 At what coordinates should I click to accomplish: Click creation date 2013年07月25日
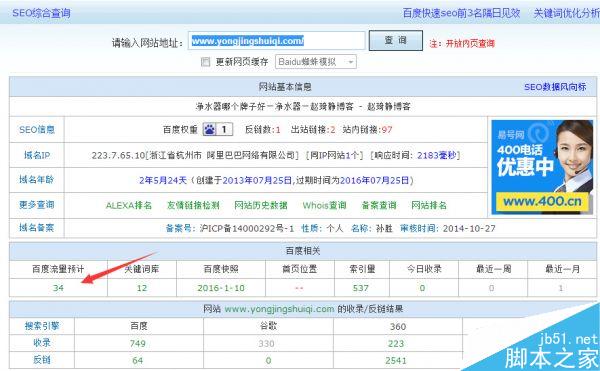coord(257,180)
